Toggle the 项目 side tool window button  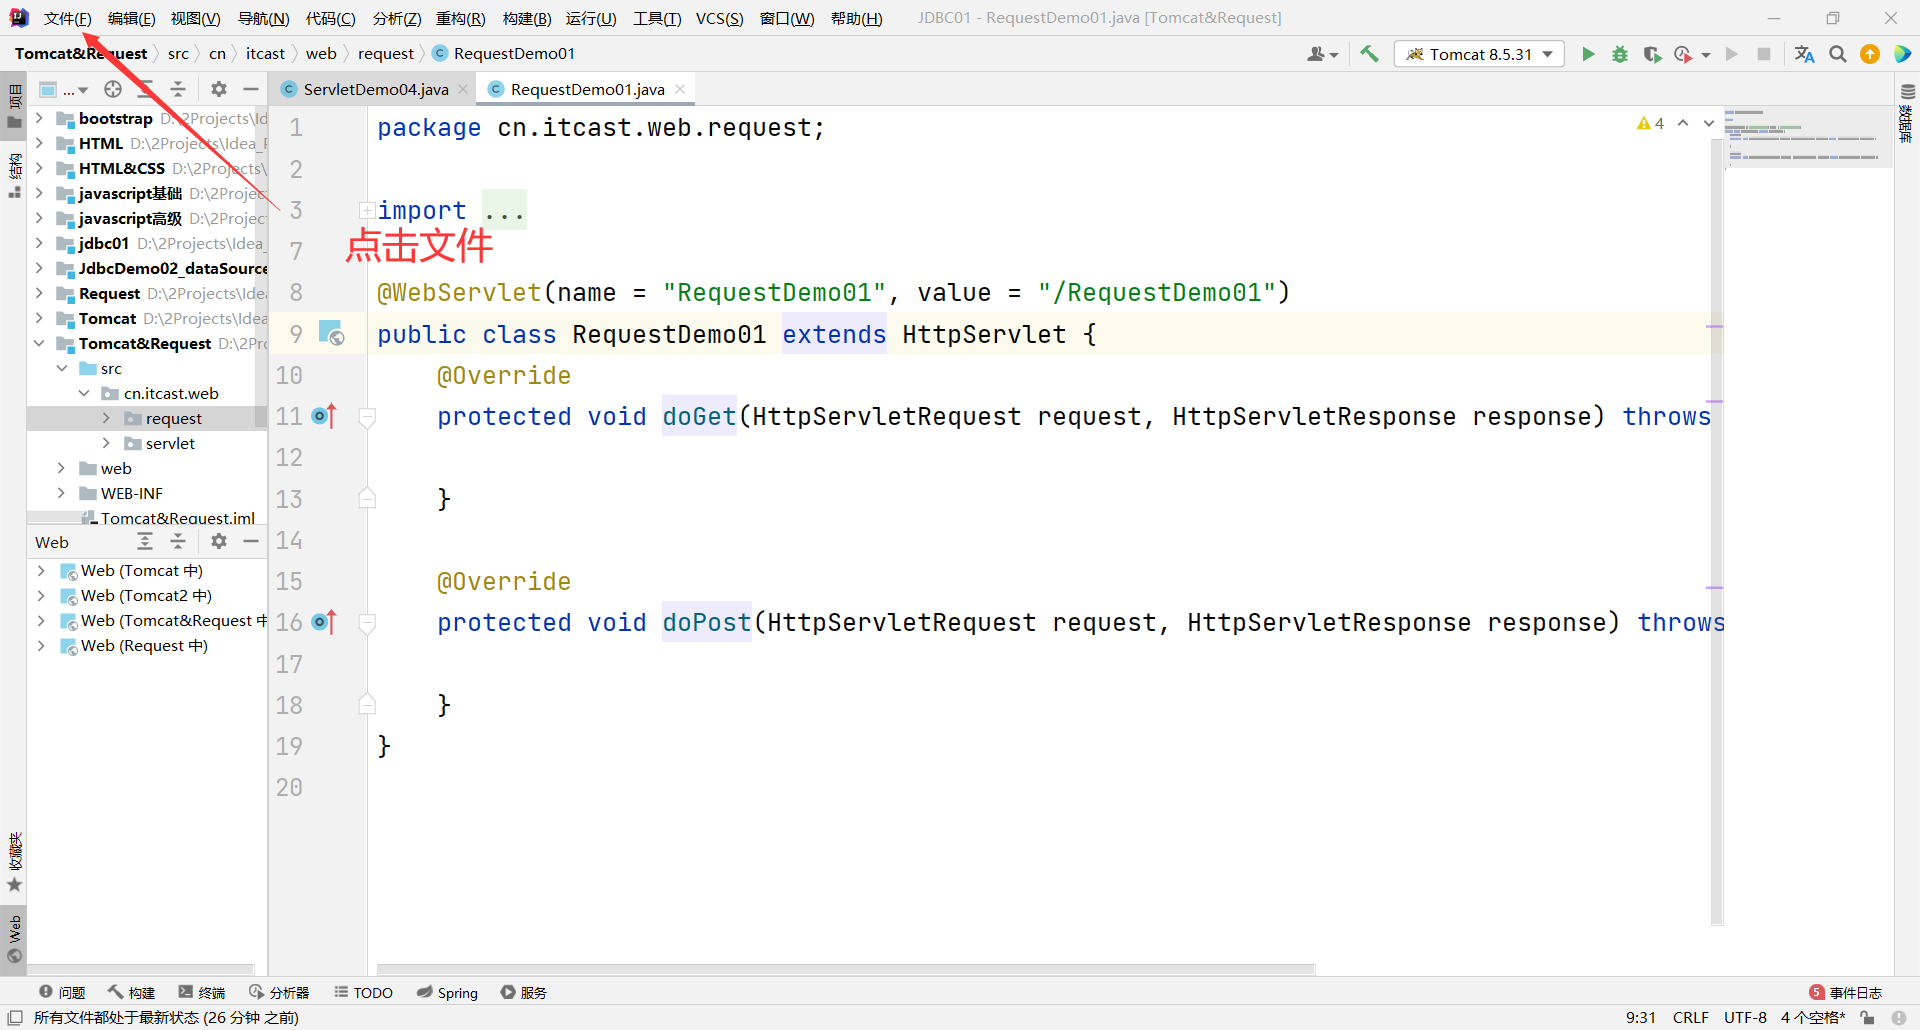[x=14, y=108]
